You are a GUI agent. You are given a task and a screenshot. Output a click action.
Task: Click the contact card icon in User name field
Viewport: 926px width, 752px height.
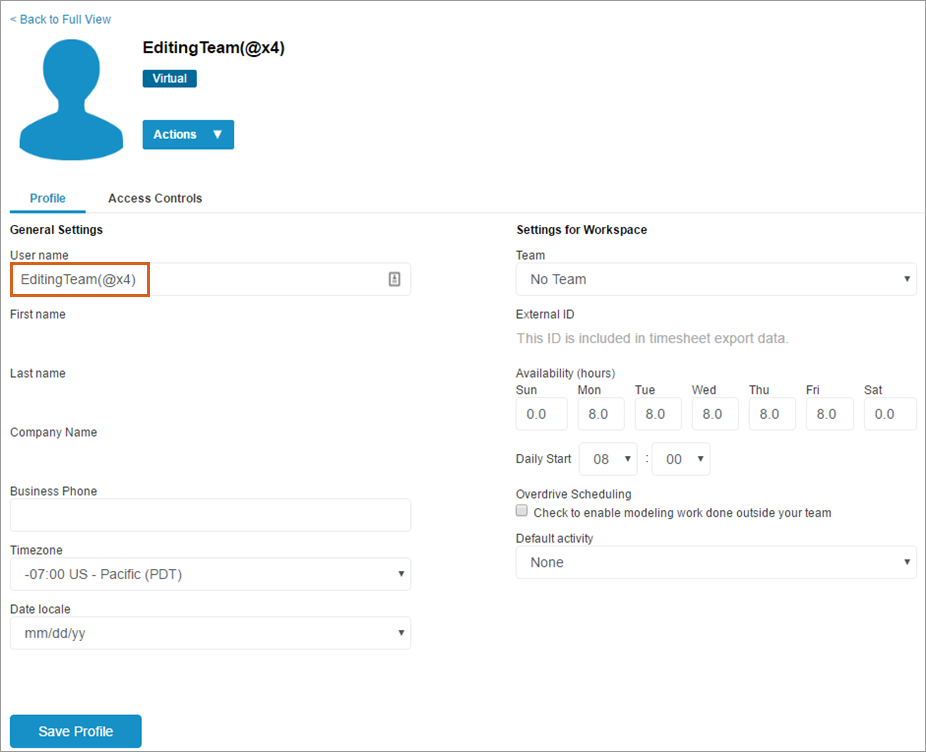pyautogui.click(x=394, y=280)
